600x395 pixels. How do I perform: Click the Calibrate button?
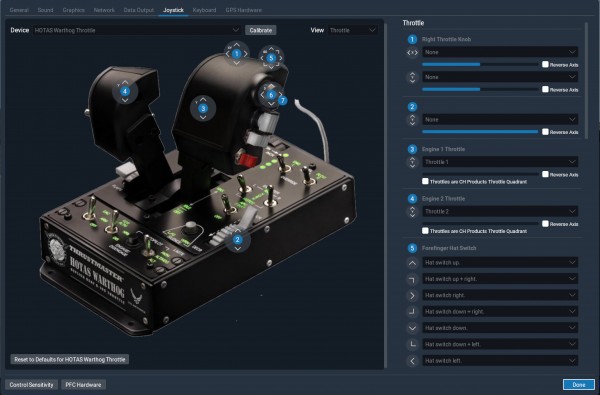pos(261,30)
